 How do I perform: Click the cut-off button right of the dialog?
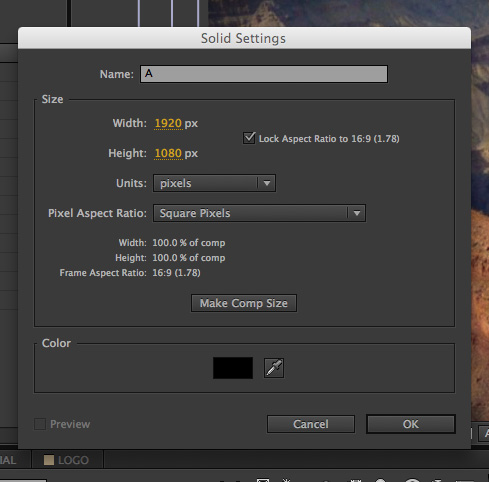[484, 433]
